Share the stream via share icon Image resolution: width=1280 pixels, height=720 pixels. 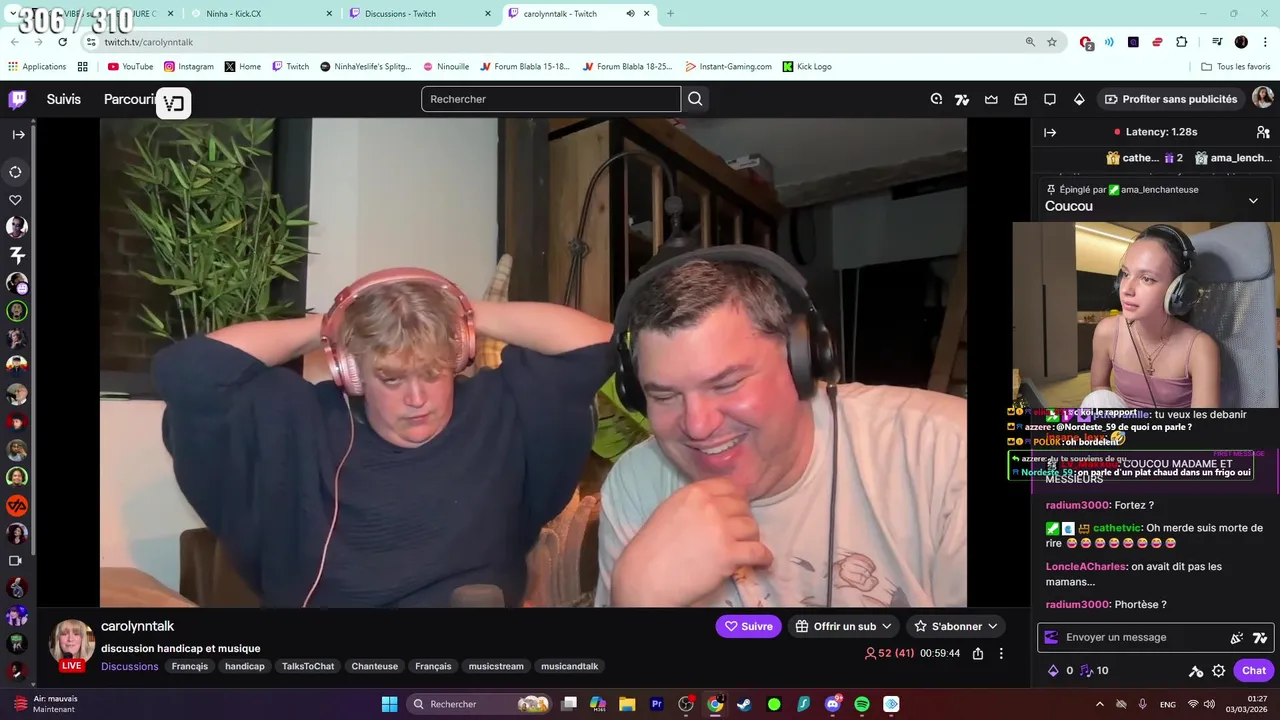tap(978, 653)
